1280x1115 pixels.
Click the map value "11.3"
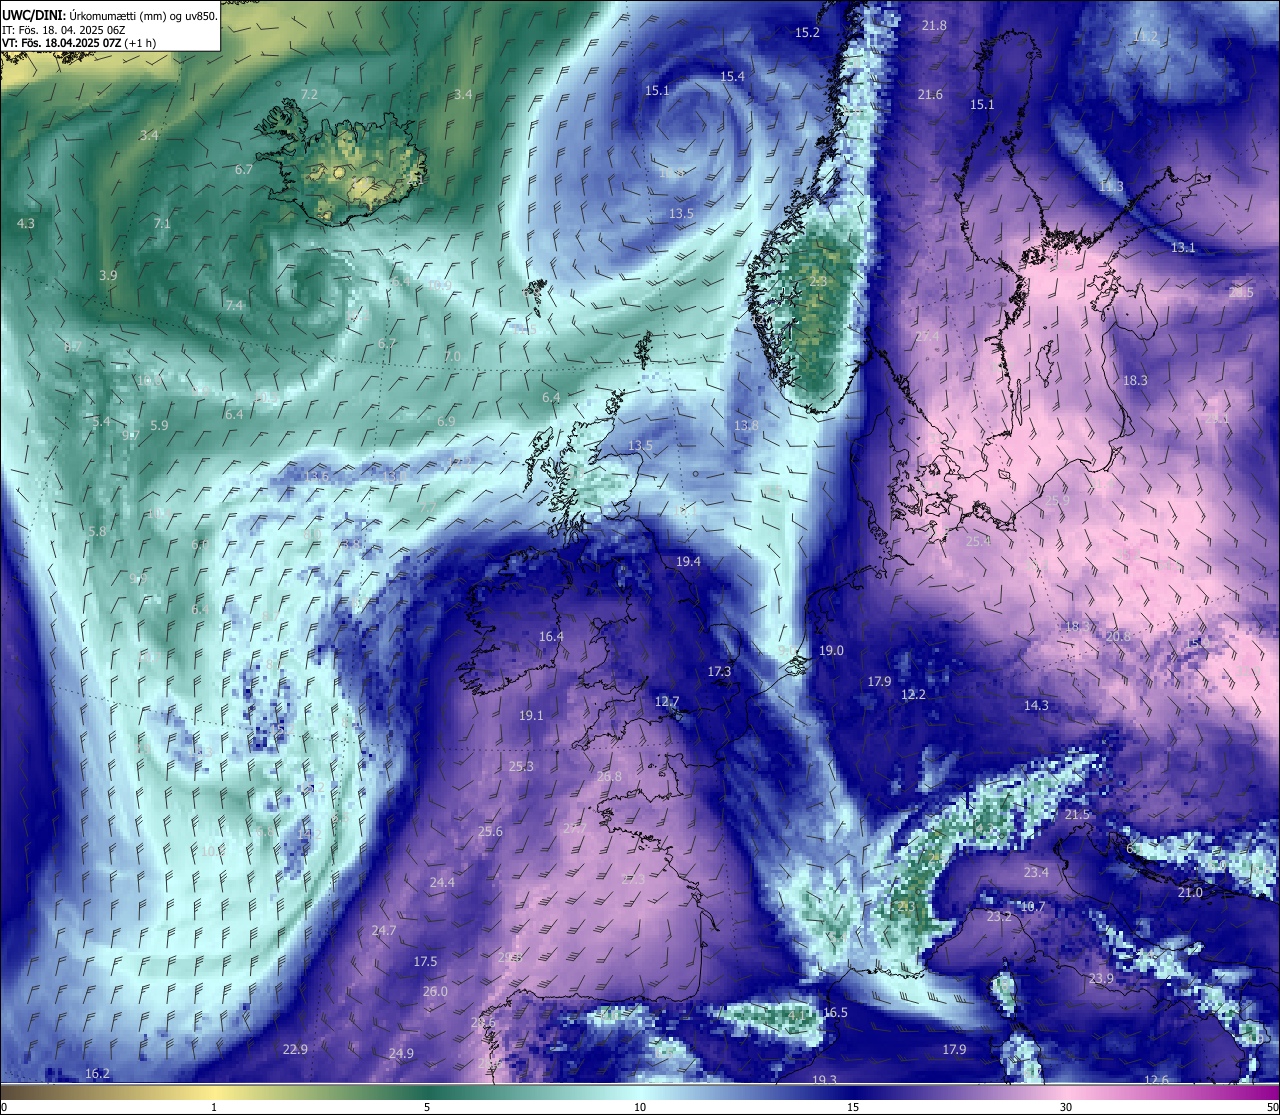coord(1111,187)
